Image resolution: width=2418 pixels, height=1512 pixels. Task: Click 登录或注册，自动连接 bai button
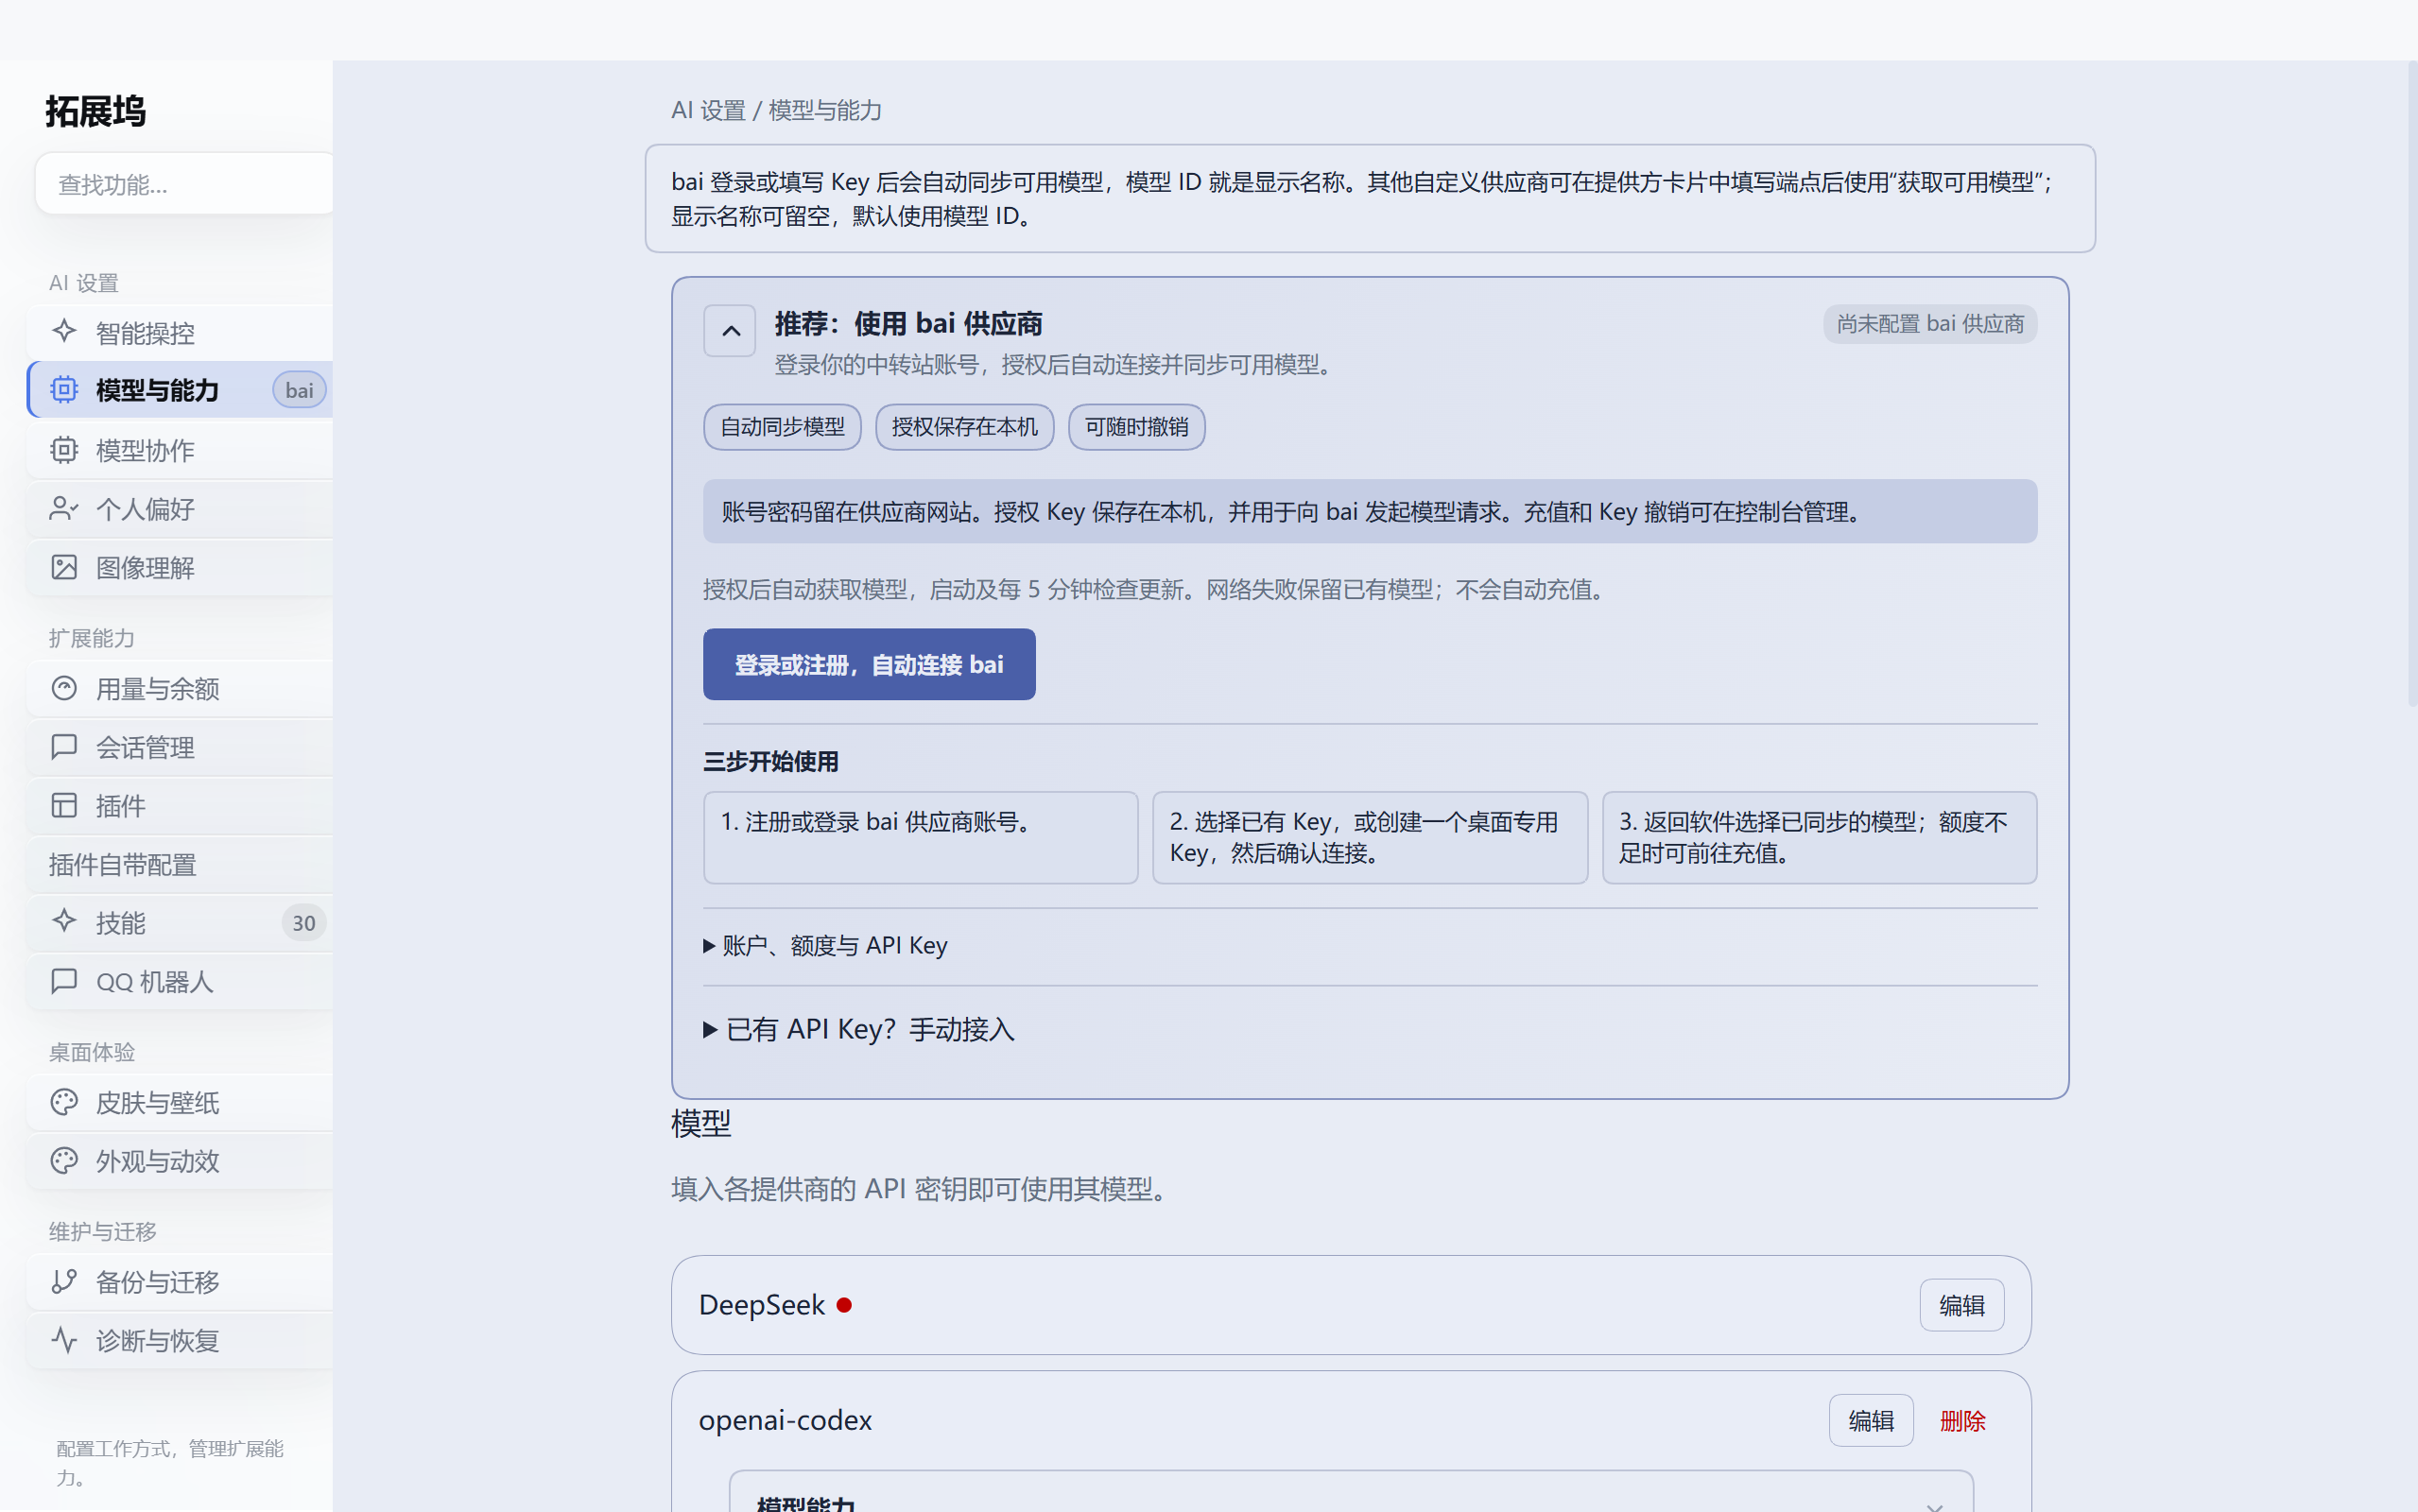869,664
